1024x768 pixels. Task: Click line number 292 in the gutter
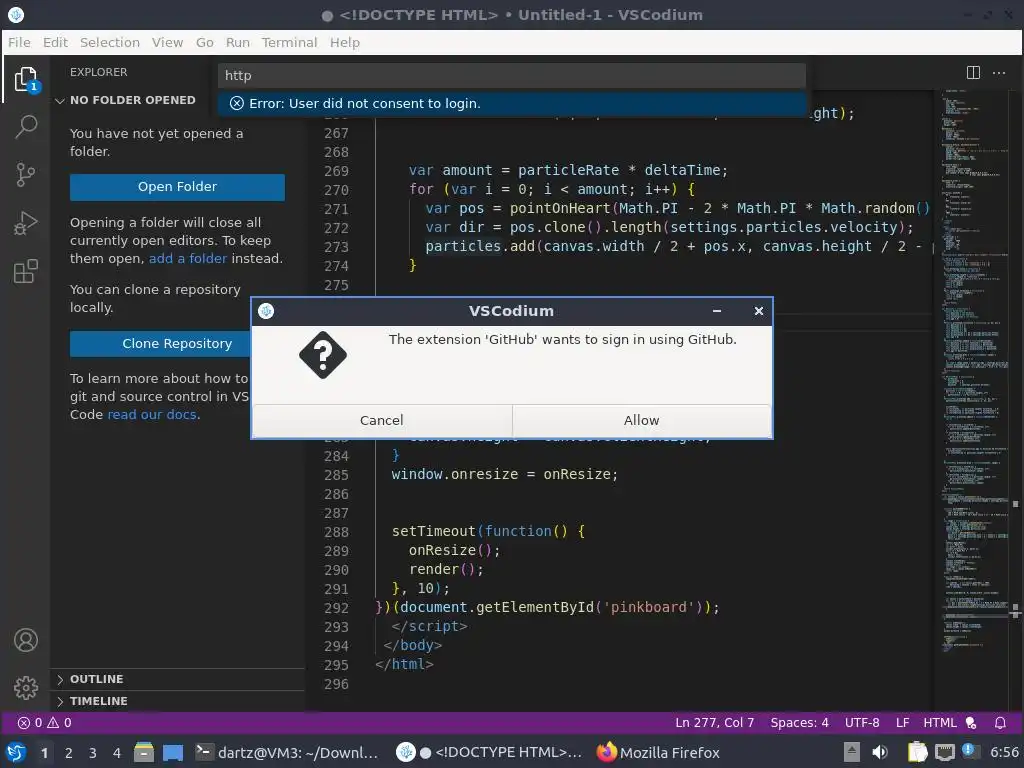point(336,608)
